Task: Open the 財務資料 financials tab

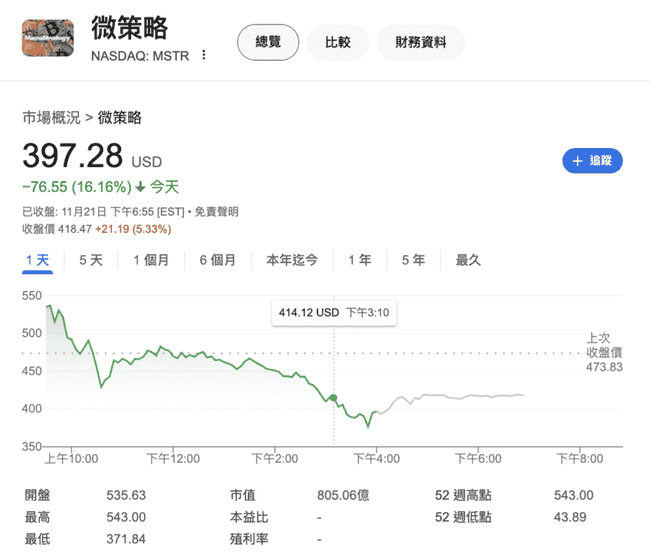Action: tap(420, 42)
